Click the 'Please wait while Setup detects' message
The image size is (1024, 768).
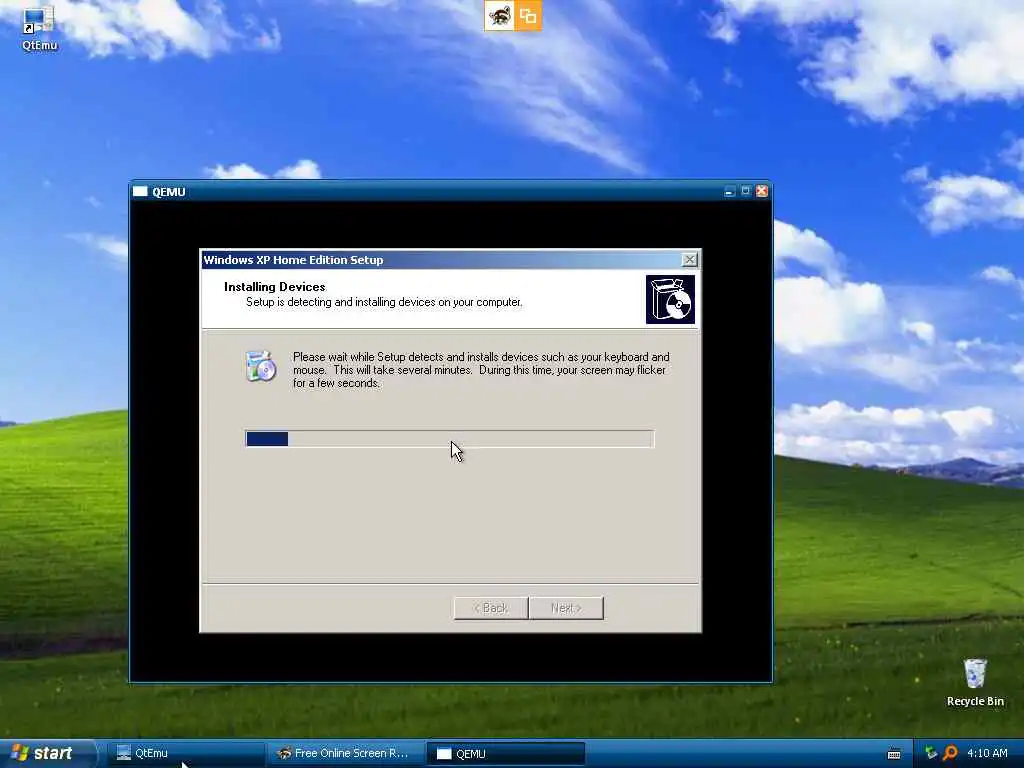click(x=481, y=370)
